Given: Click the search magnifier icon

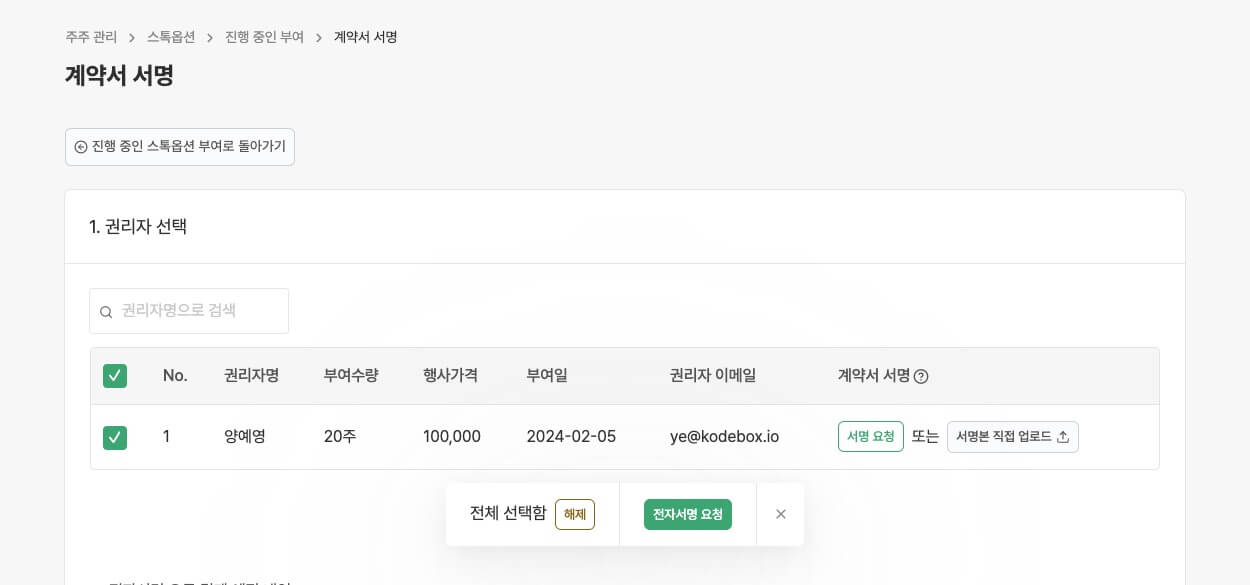Looking at the screenshot, I should (x=106, y=312).
